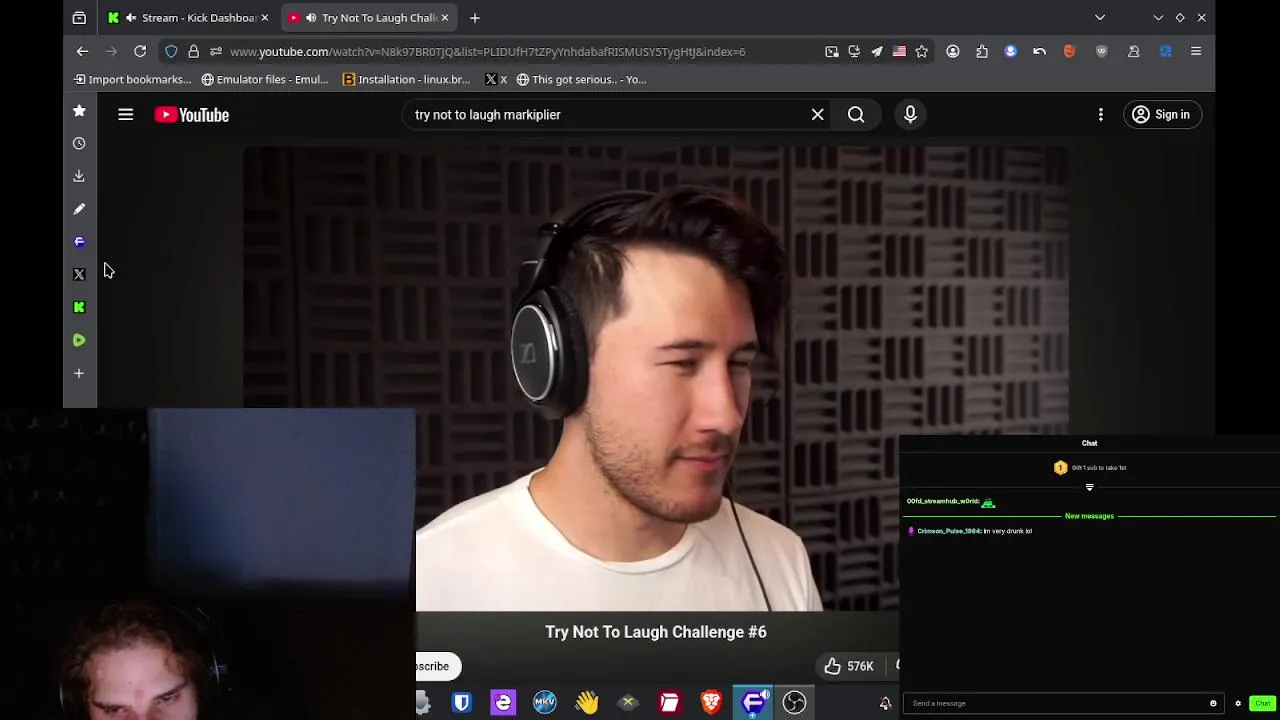The image size is (1280, 720).
Task: Start voice search with the microphone
Action: coord(910,115)
